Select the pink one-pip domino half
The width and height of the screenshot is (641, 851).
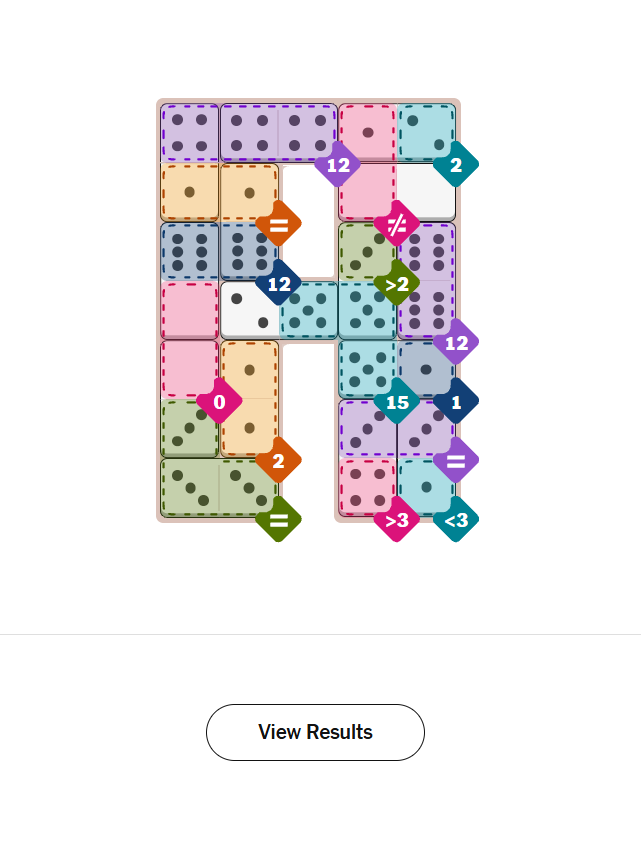(367, 132)
